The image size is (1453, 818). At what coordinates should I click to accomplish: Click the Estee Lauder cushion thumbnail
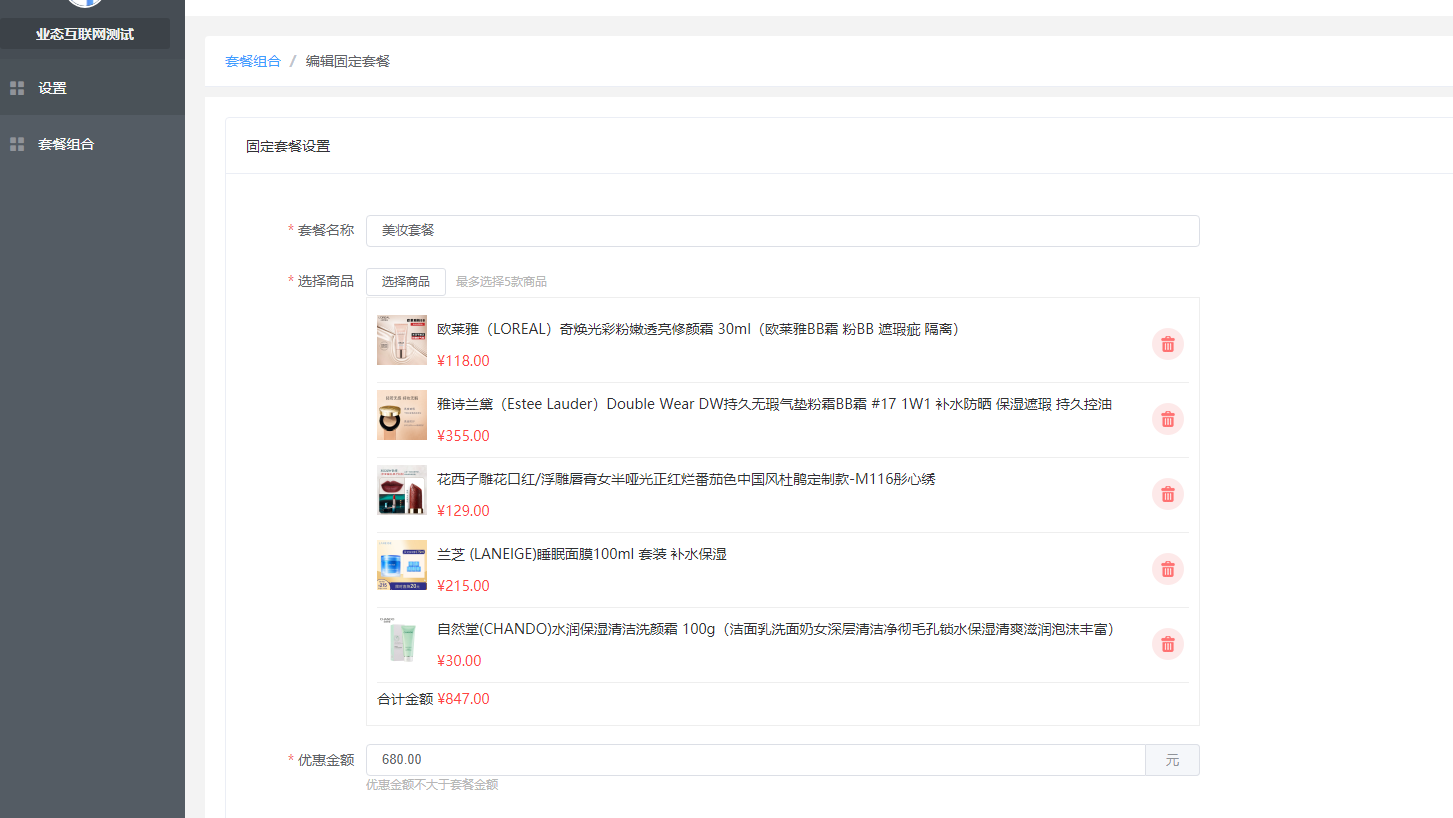[x=402, y=415]
